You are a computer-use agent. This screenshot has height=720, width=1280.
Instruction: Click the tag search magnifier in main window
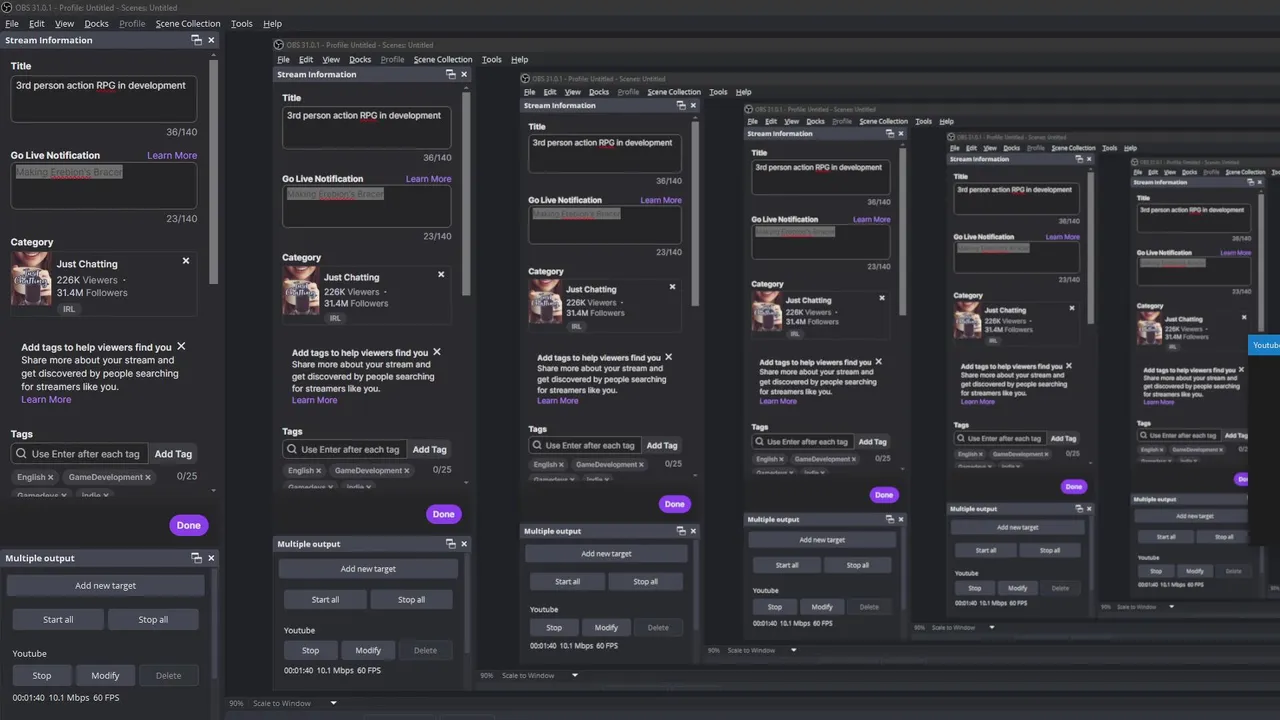tap(21, 454)
